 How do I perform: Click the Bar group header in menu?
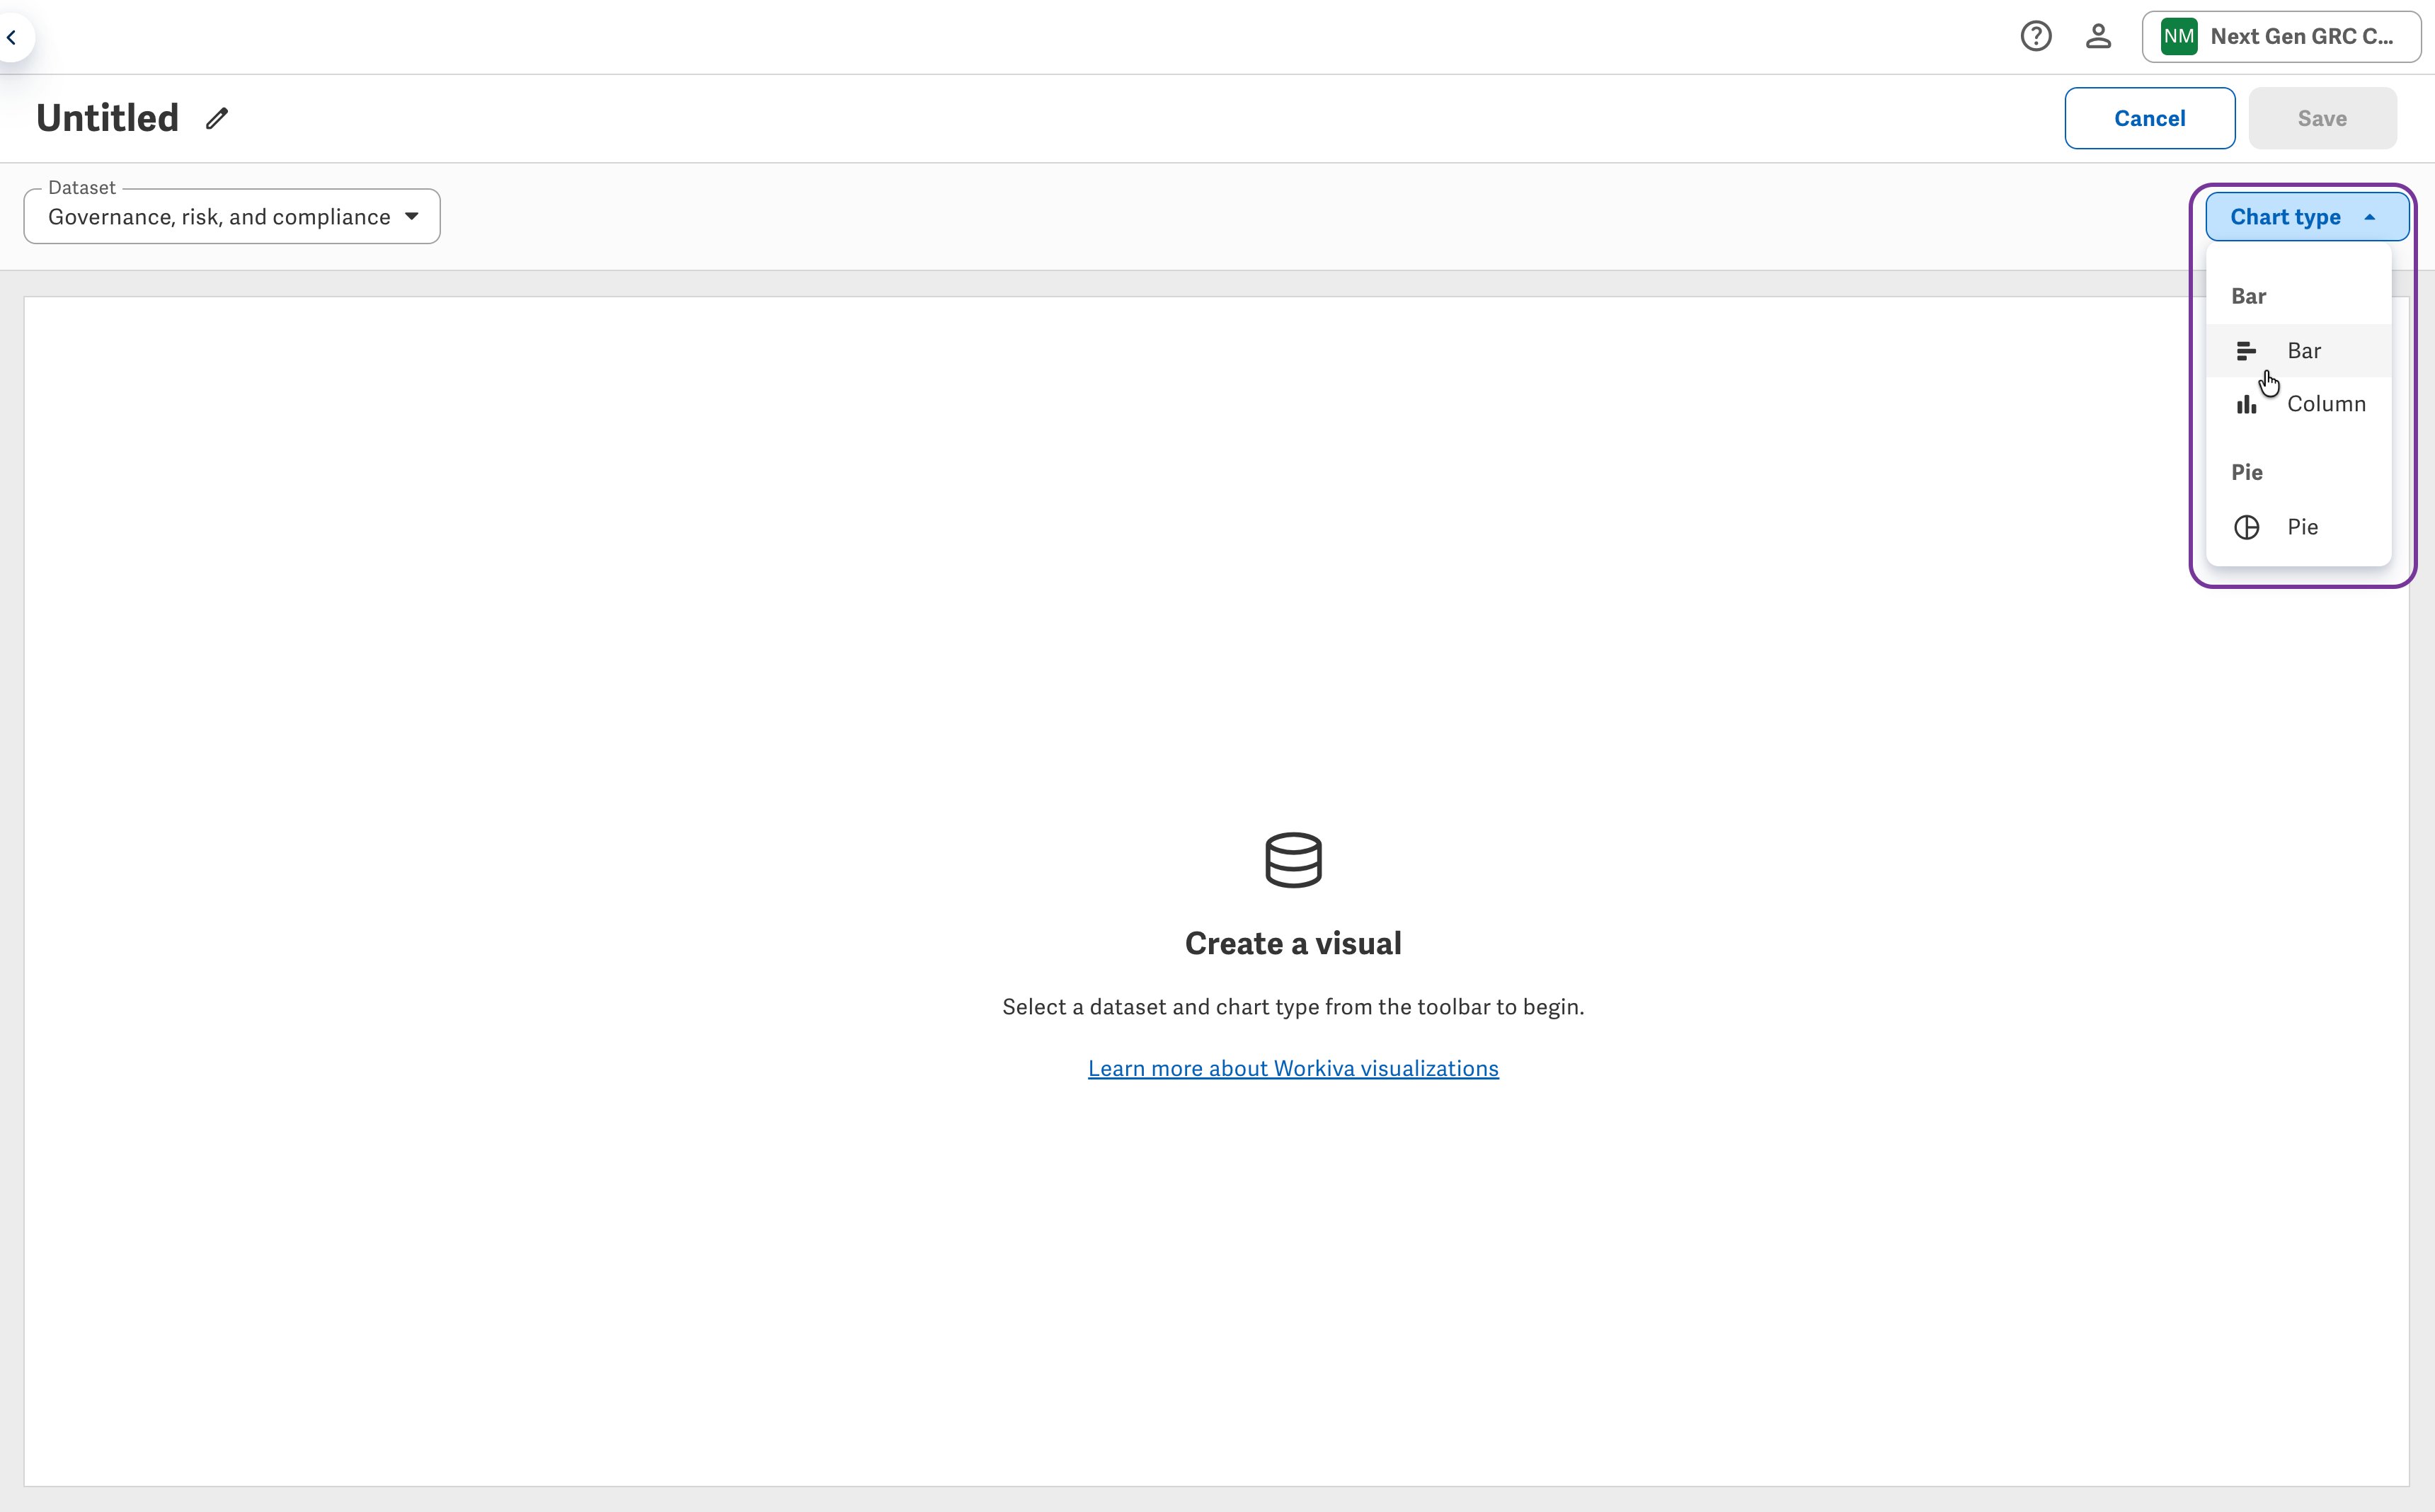click(x=2248, y=296)
